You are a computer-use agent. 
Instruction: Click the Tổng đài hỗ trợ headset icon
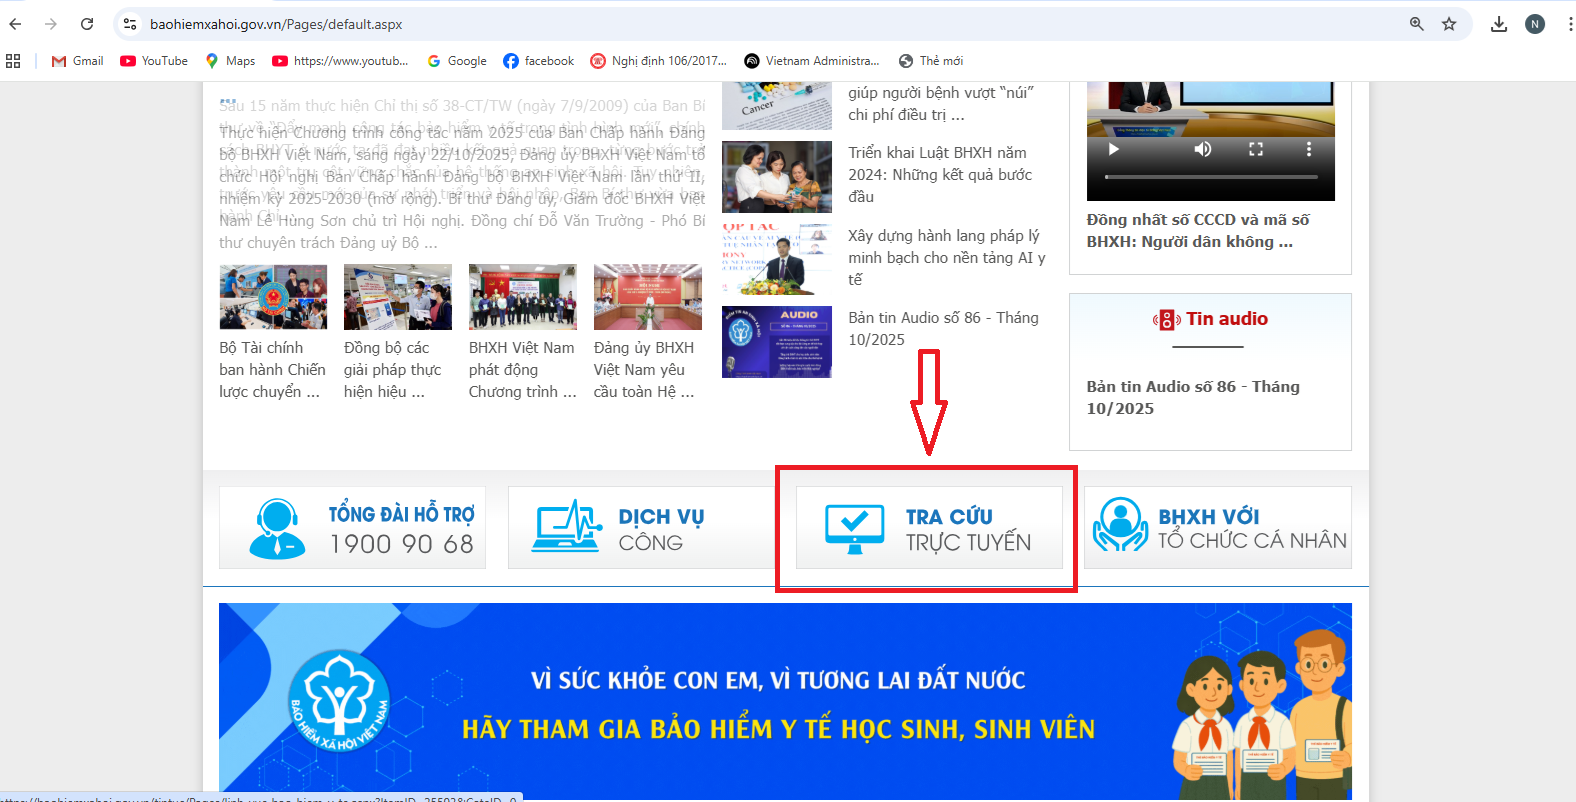(x=277, y=528)
